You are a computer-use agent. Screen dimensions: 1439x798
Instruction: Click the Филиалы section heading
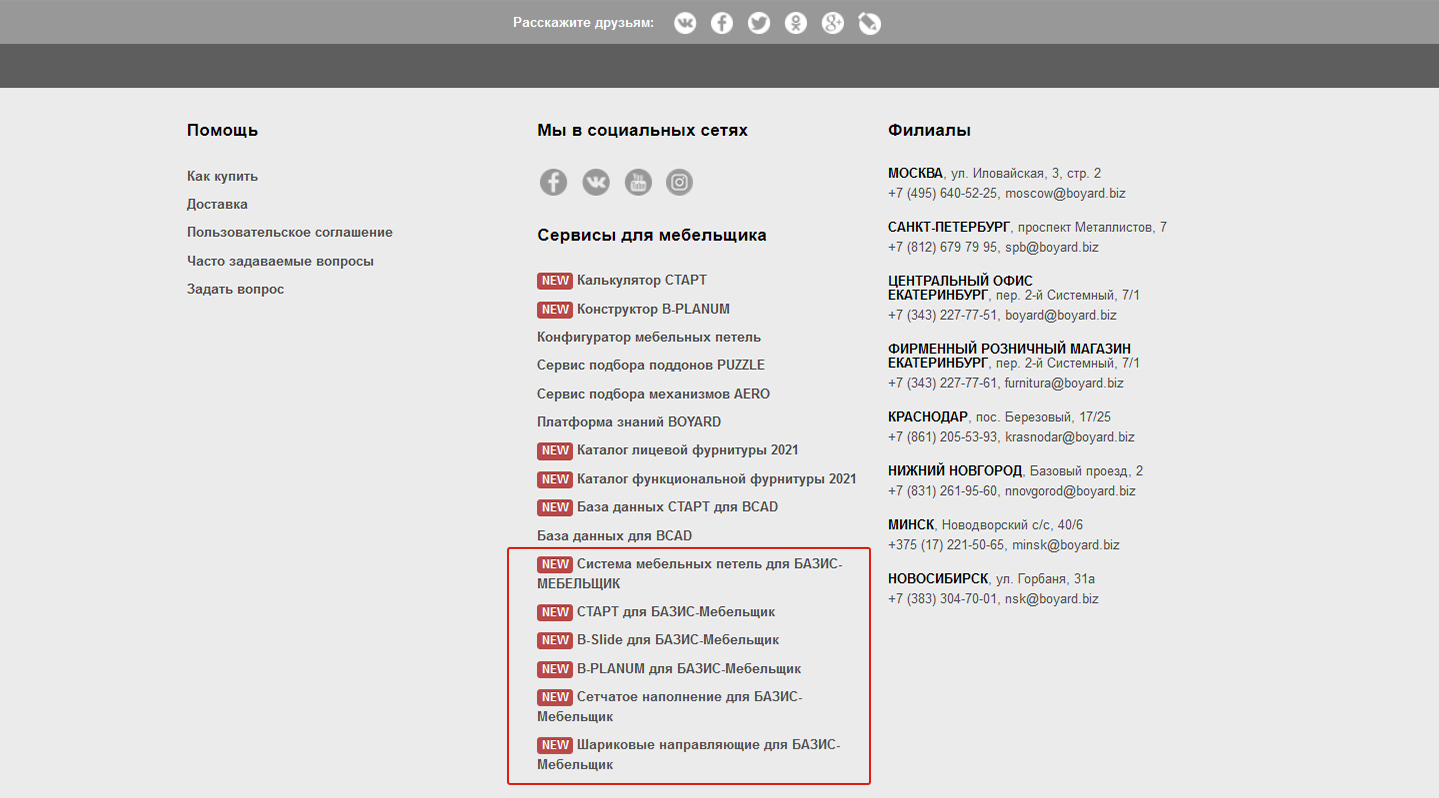(x=929, y=130)
